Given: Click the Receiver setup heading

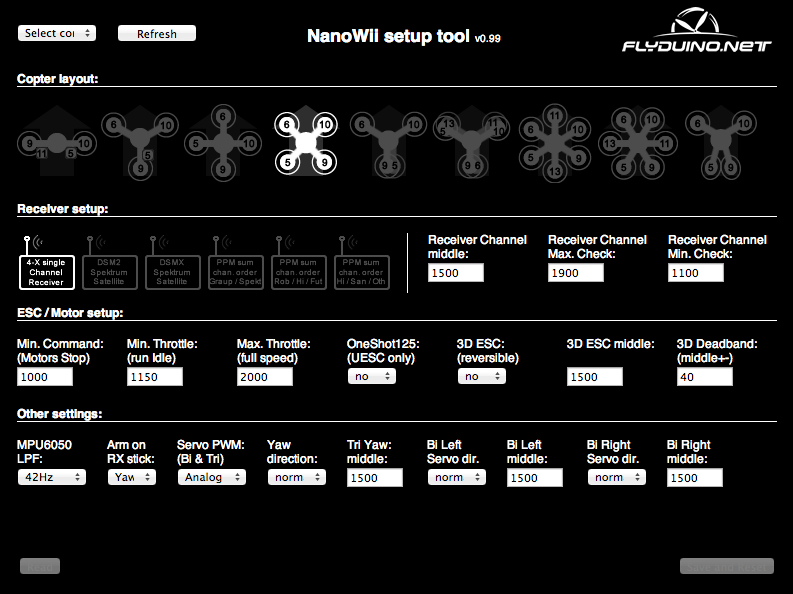Looking at the screenshot, I should 63,209.
